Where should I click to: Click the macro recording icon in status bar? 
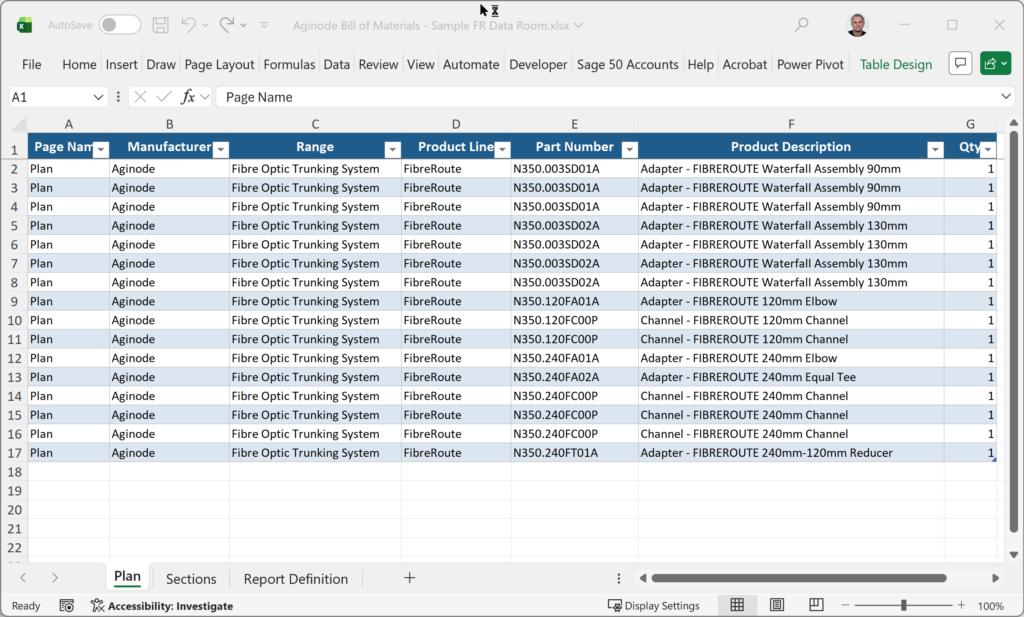tap(66, 606)
